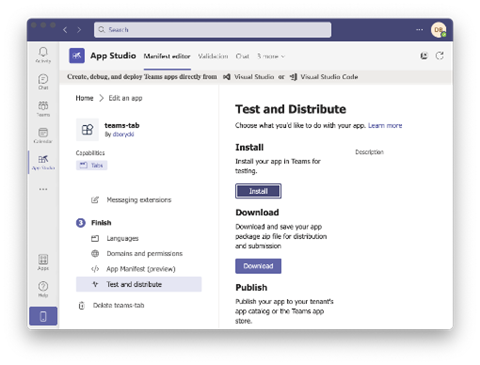
Task: Go back with the left arrow
Action: click(x=65, y=30)
